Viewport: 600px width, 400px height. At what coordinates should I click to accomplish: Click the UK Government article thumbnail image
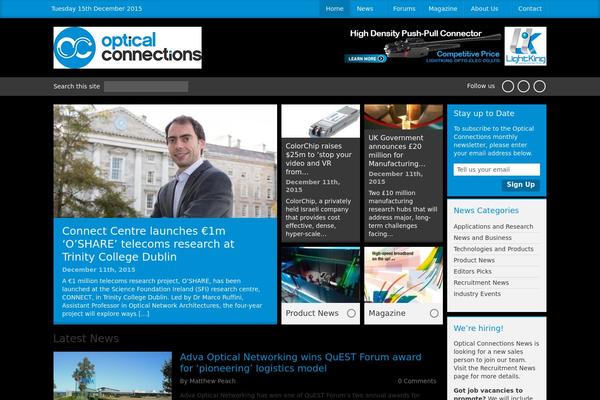point(403,117)
